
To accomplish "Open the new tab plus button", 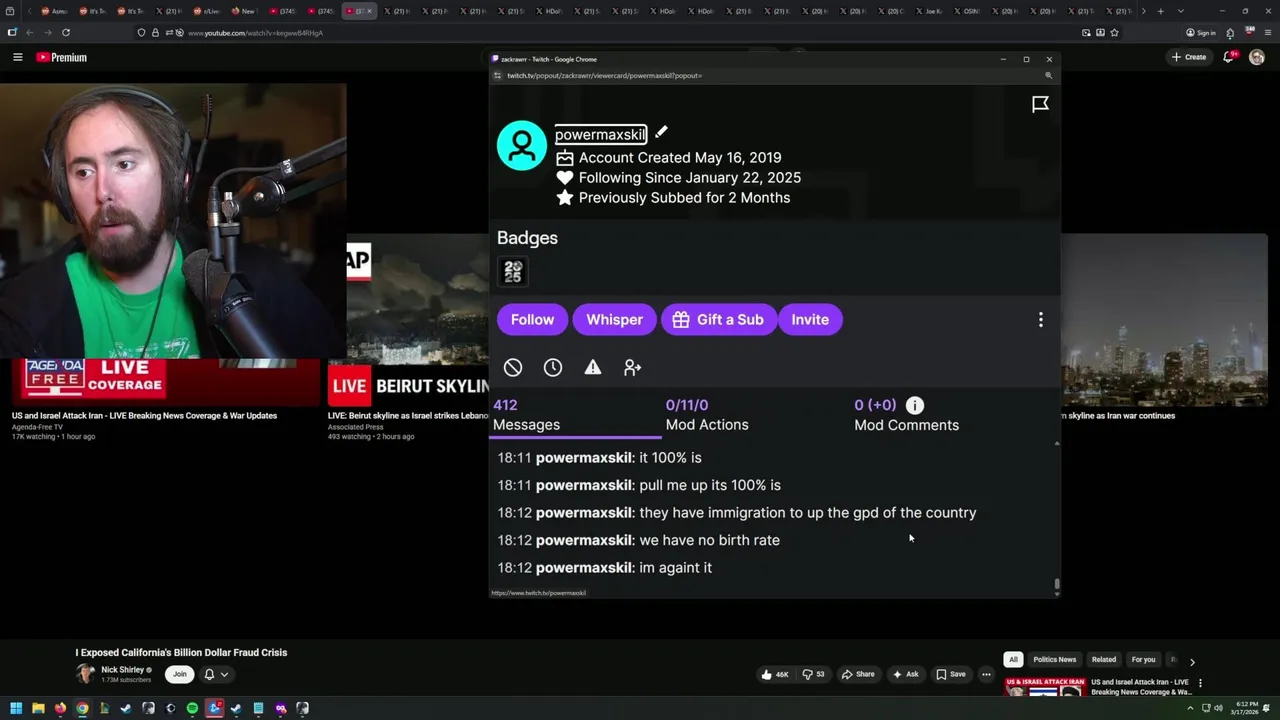I will 1160,11.
